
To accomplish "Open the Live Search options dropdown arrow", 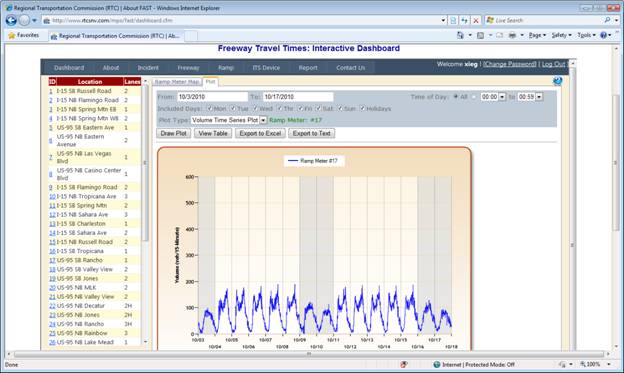I will pos(617,20).
